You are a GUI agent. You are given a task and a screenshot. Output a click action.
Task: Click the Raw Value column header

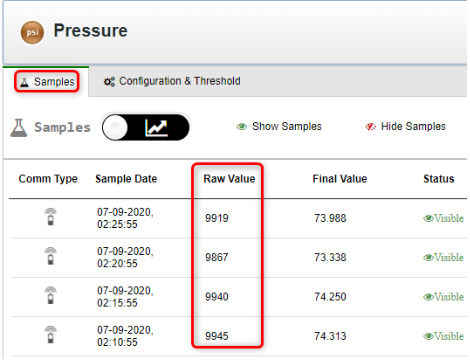tap(229, 179)
